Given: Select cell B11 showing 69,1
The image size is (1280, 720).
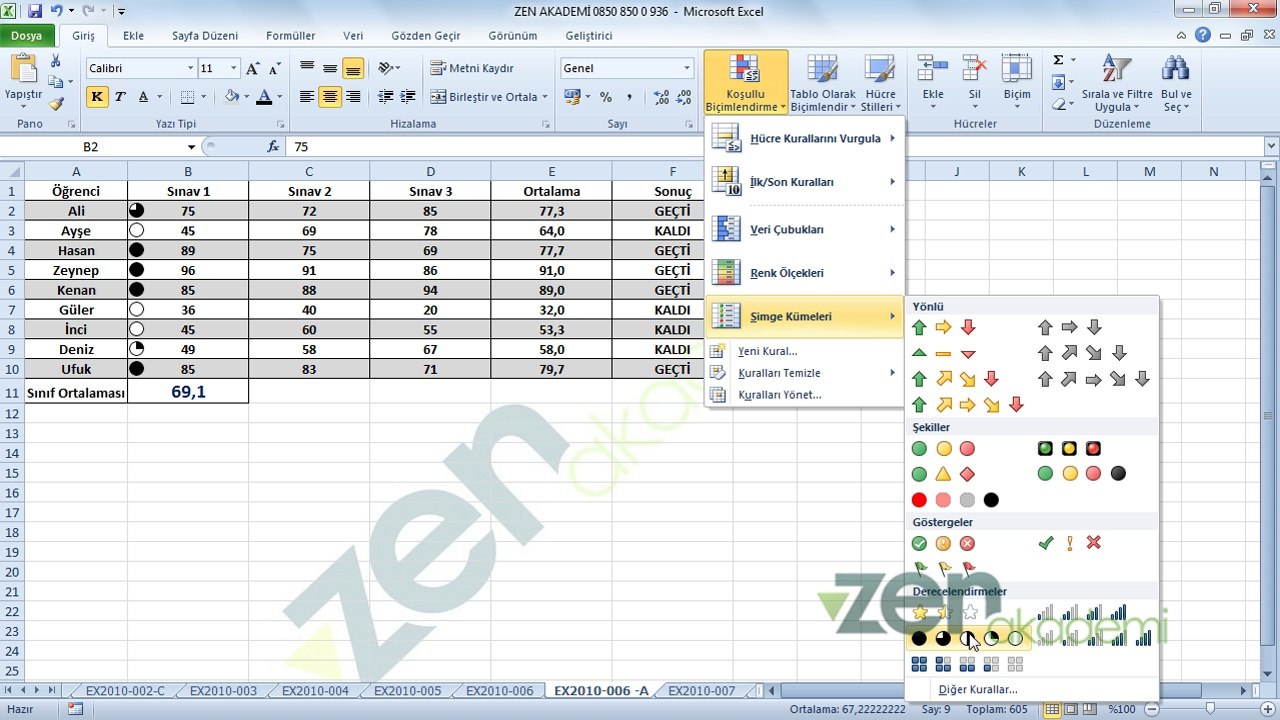Looking at the screenshot, I should click(188, 392).
